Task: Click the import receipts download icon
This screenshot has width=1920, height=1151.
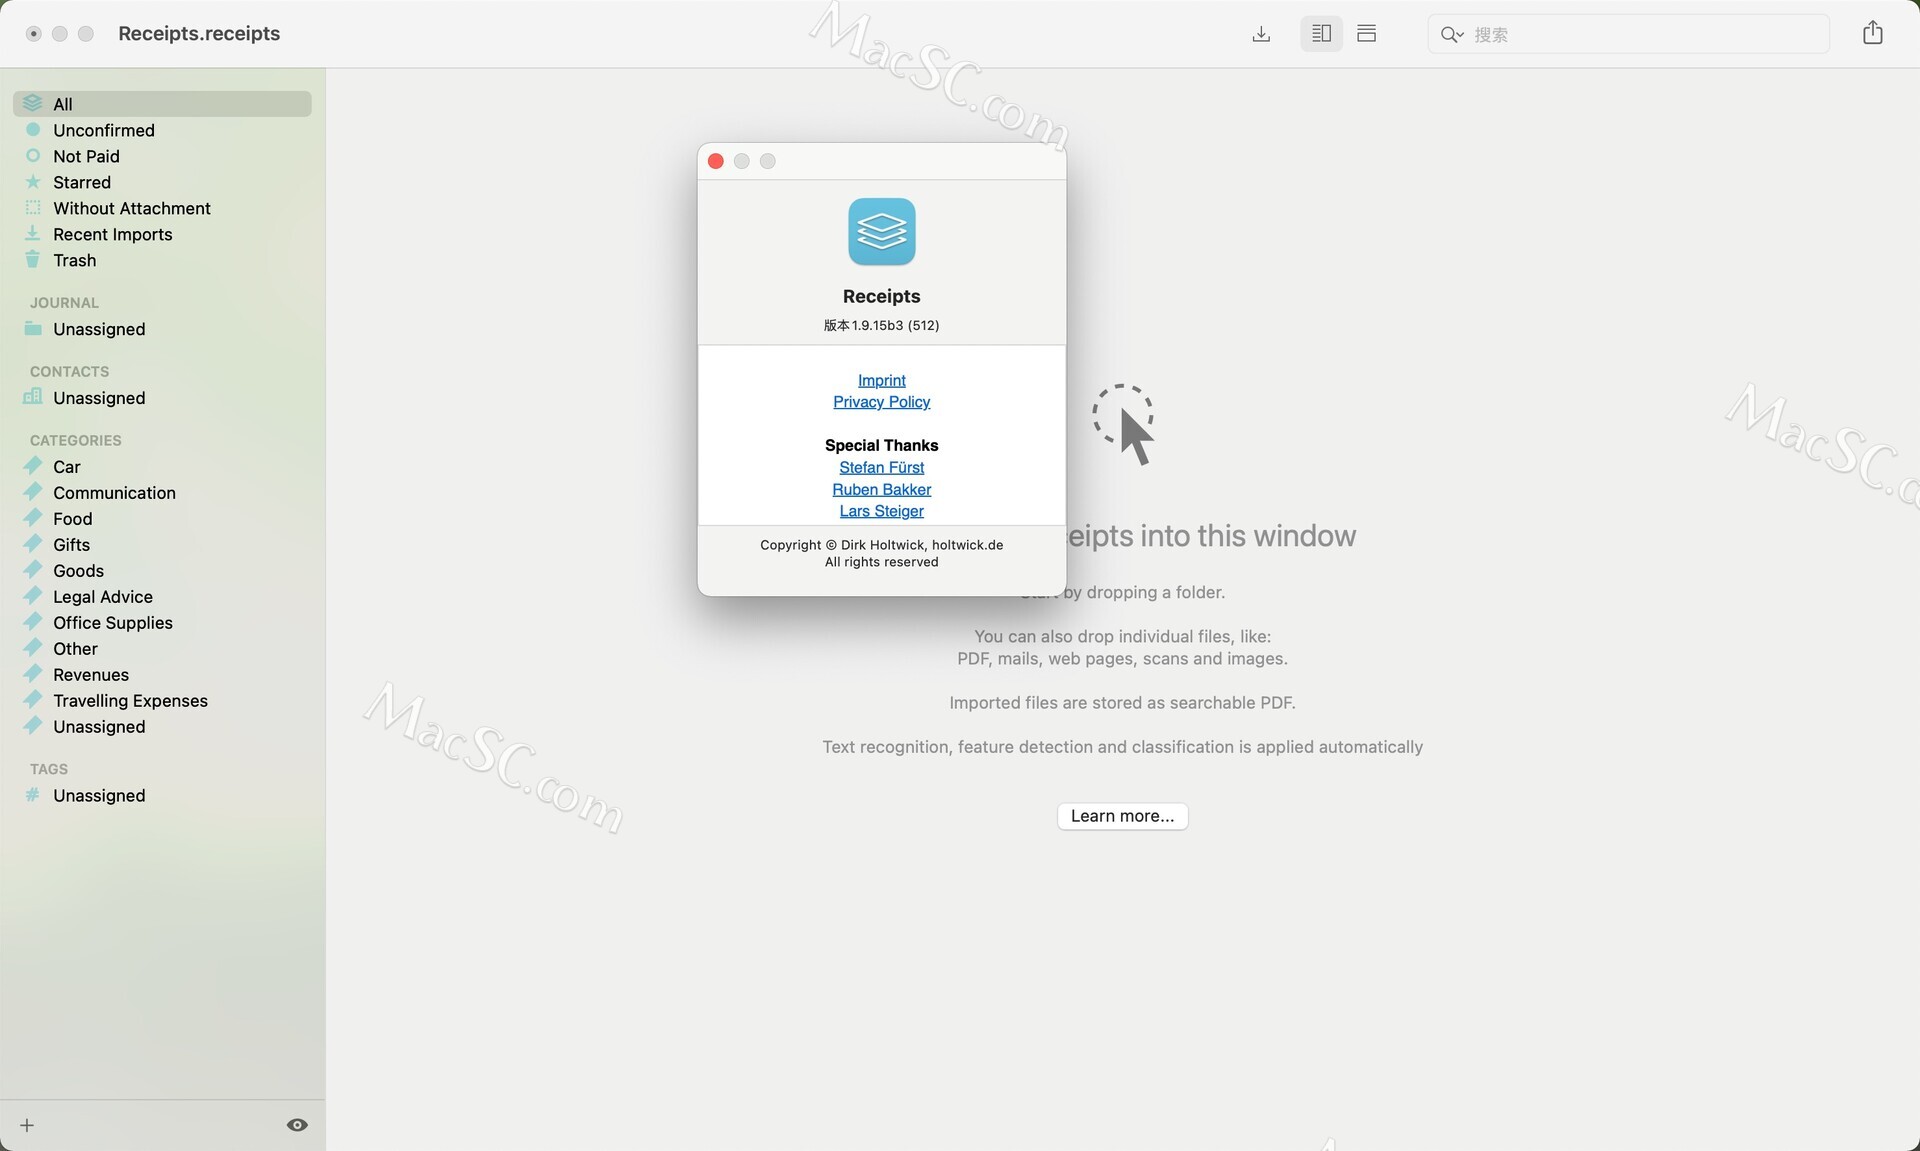Action: 1261,33
